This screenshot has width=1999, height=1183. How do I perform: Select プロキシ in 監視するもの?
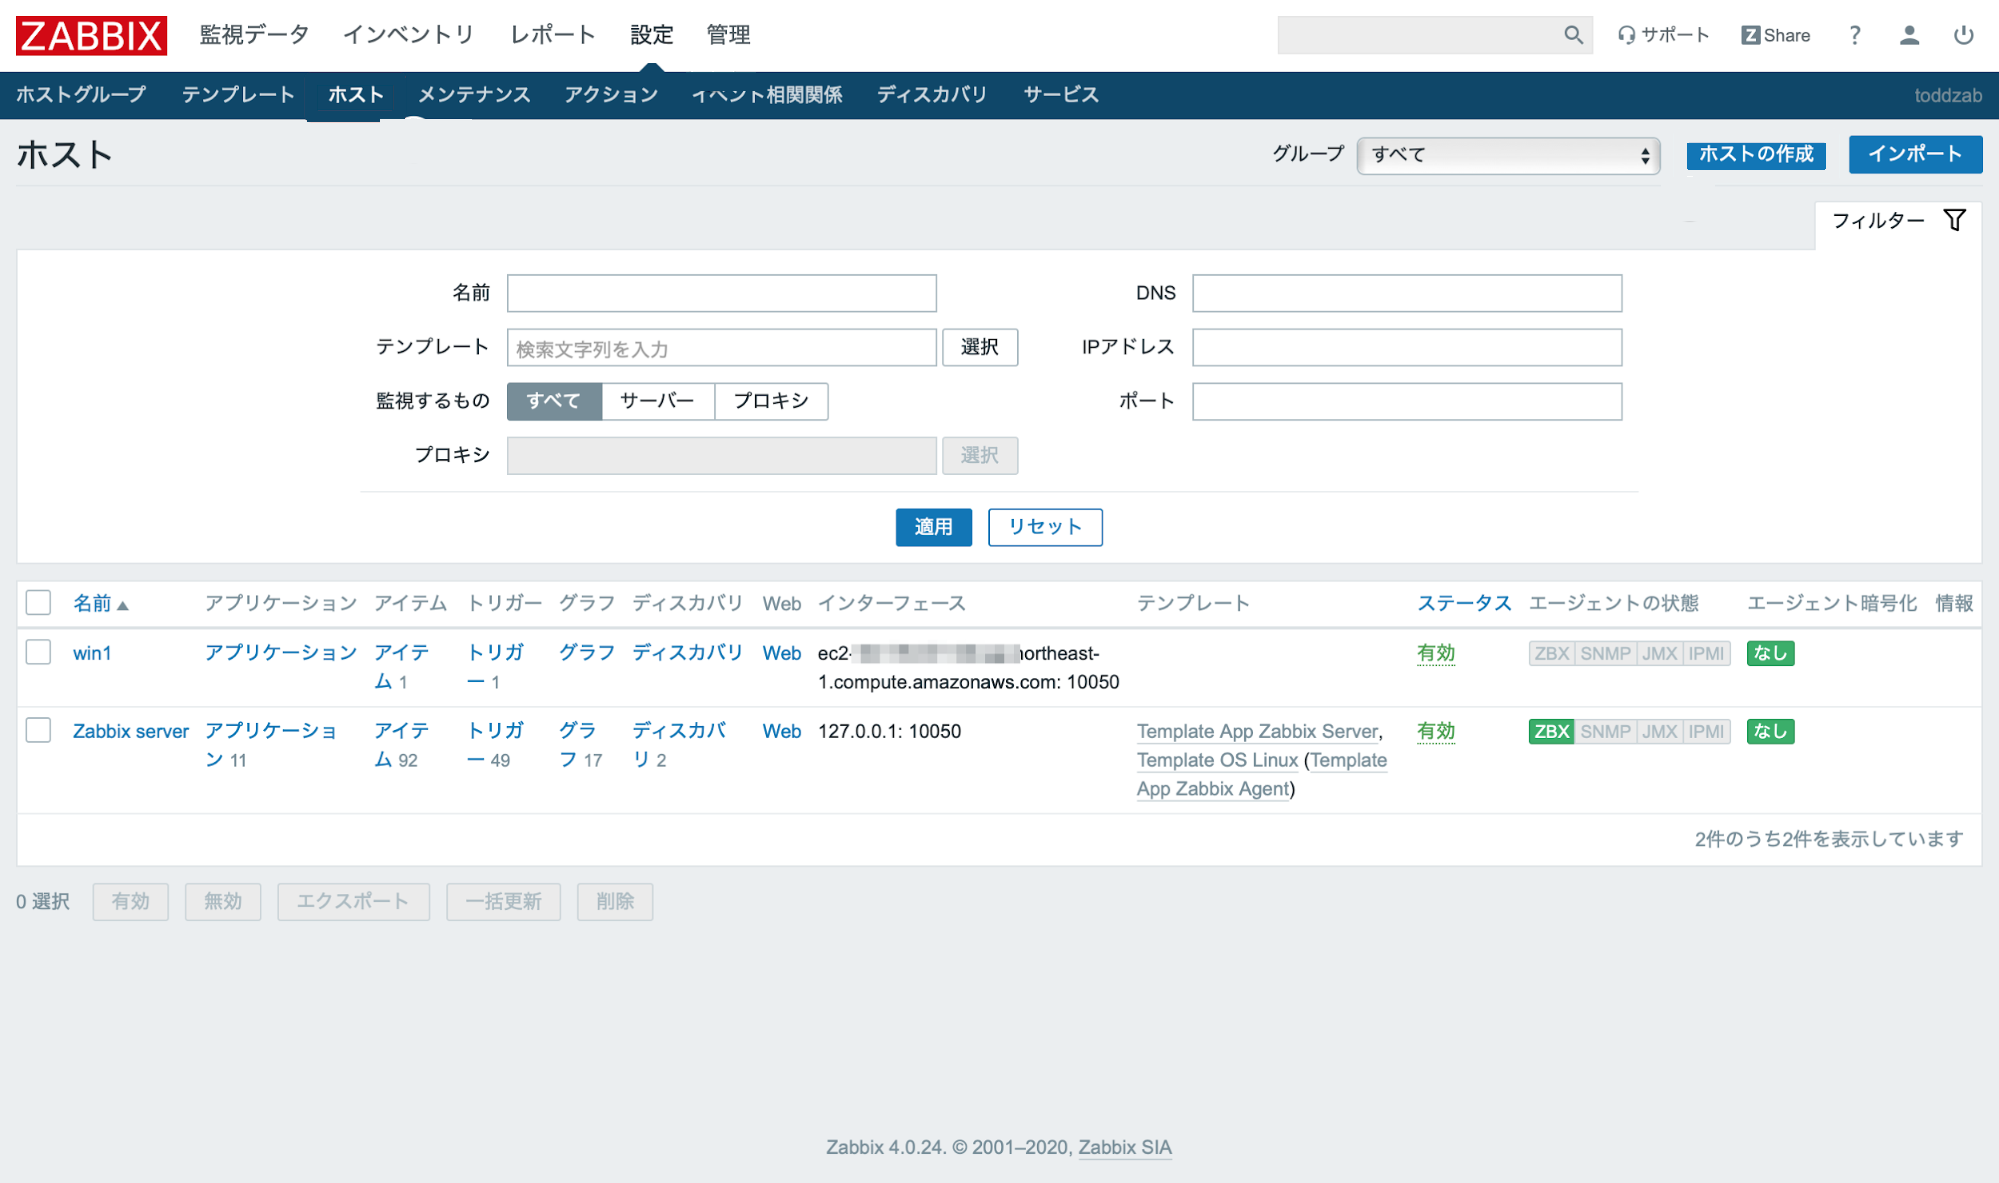(771, 401)
